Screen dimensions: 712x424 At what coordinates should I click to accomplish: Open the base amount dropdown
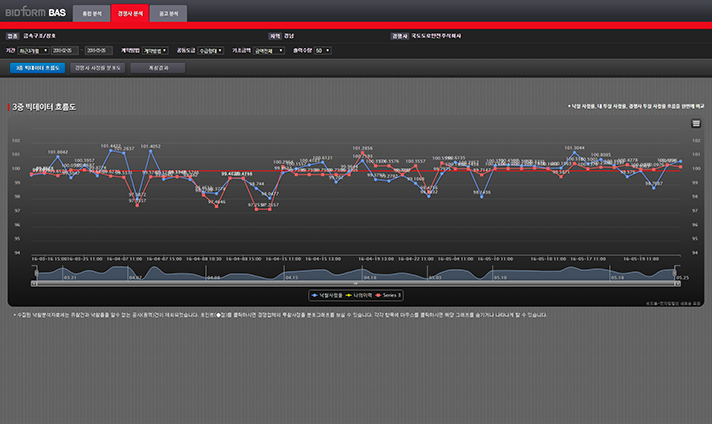click(x=269, y=50)
